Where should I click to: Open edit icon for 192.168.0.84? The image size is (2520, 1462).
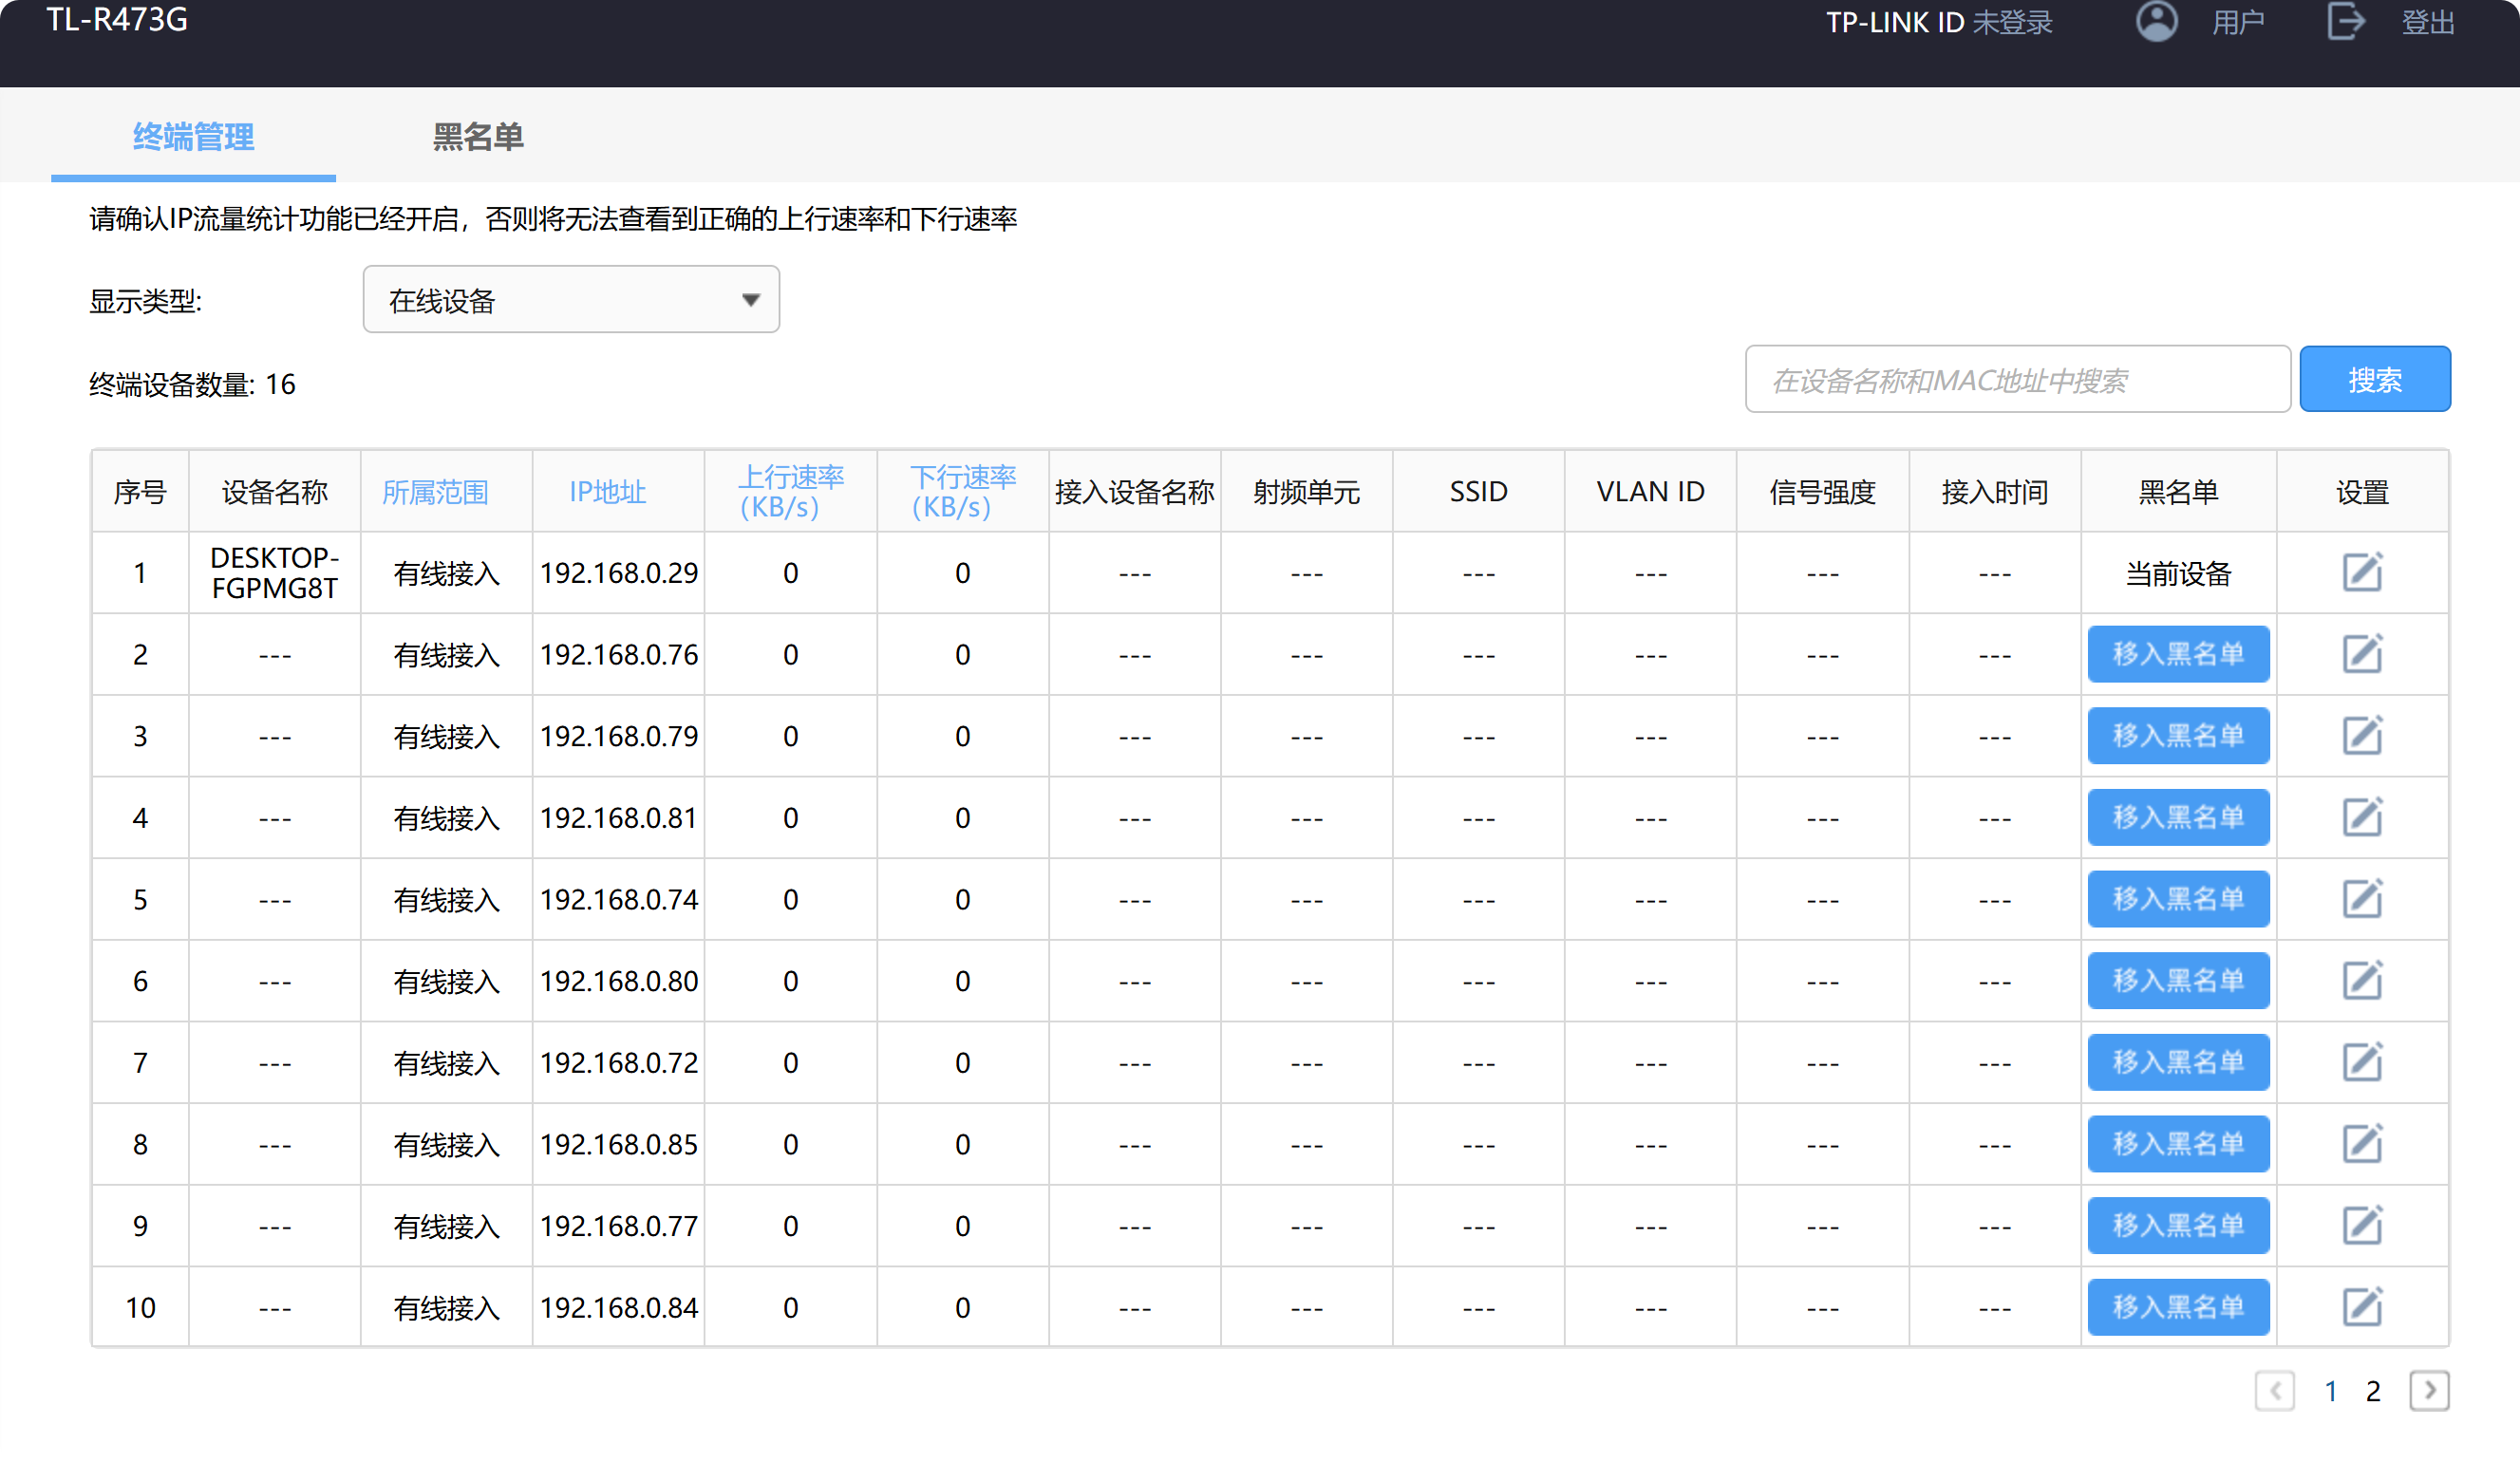click(2362, 1307)
